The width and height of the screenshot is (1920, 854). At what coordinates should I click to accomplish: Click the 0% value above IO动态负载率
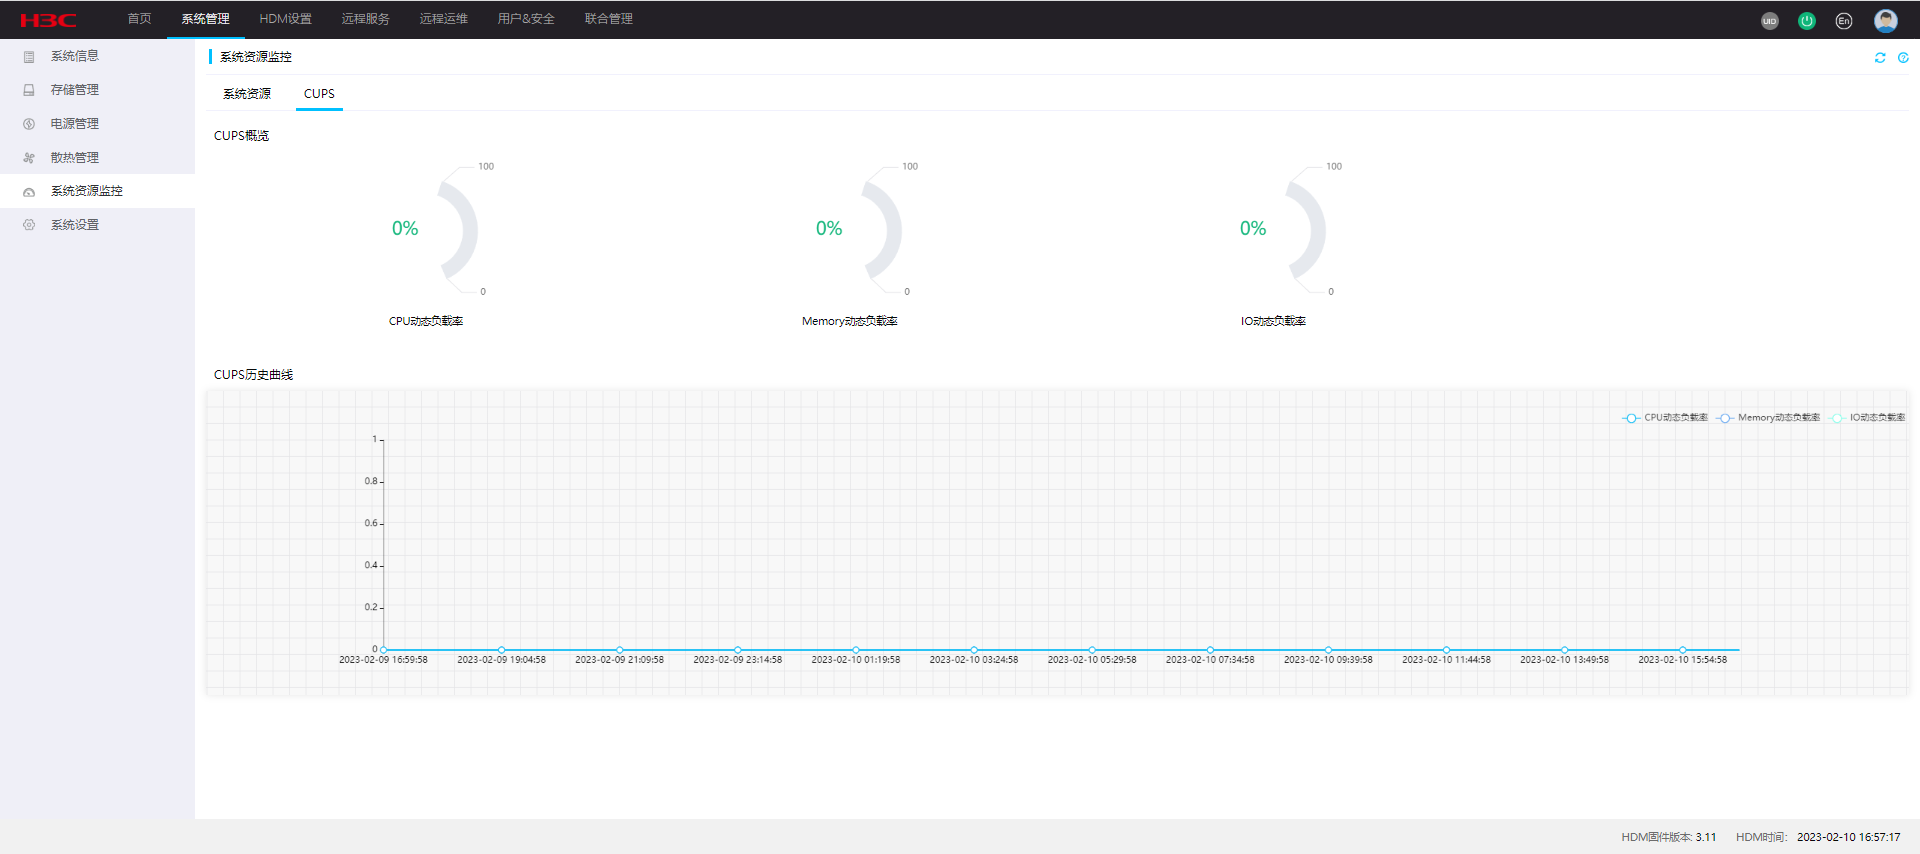coord(1253,229)
